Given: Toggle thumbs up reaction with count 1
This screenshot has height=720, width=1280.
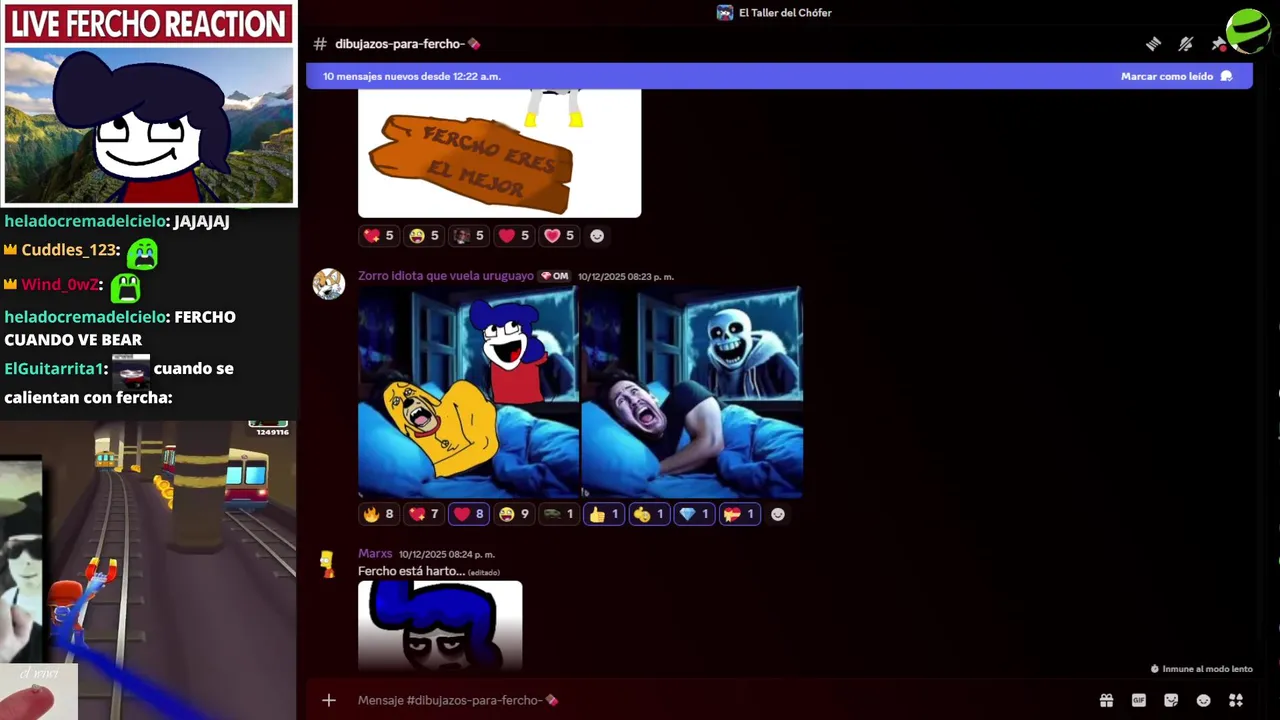Looking at the screenshot, I should [604, 514].
